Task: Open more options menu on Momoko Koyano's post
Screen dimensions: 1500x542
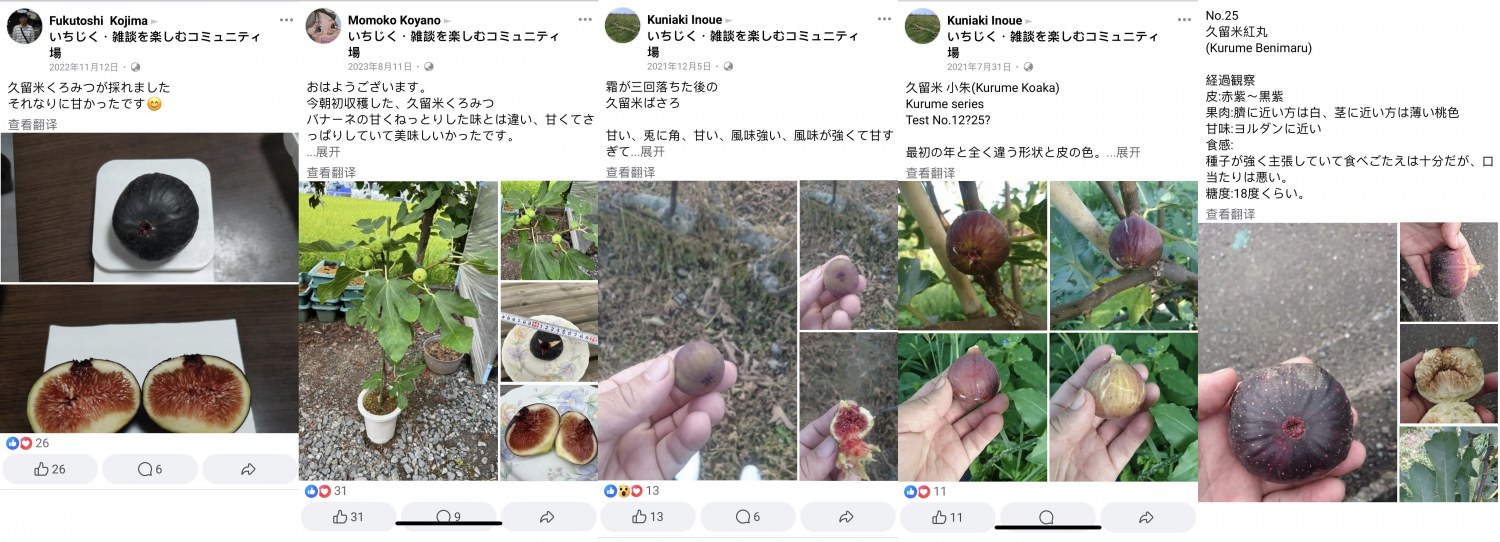Action: click(x=586, y=19)
